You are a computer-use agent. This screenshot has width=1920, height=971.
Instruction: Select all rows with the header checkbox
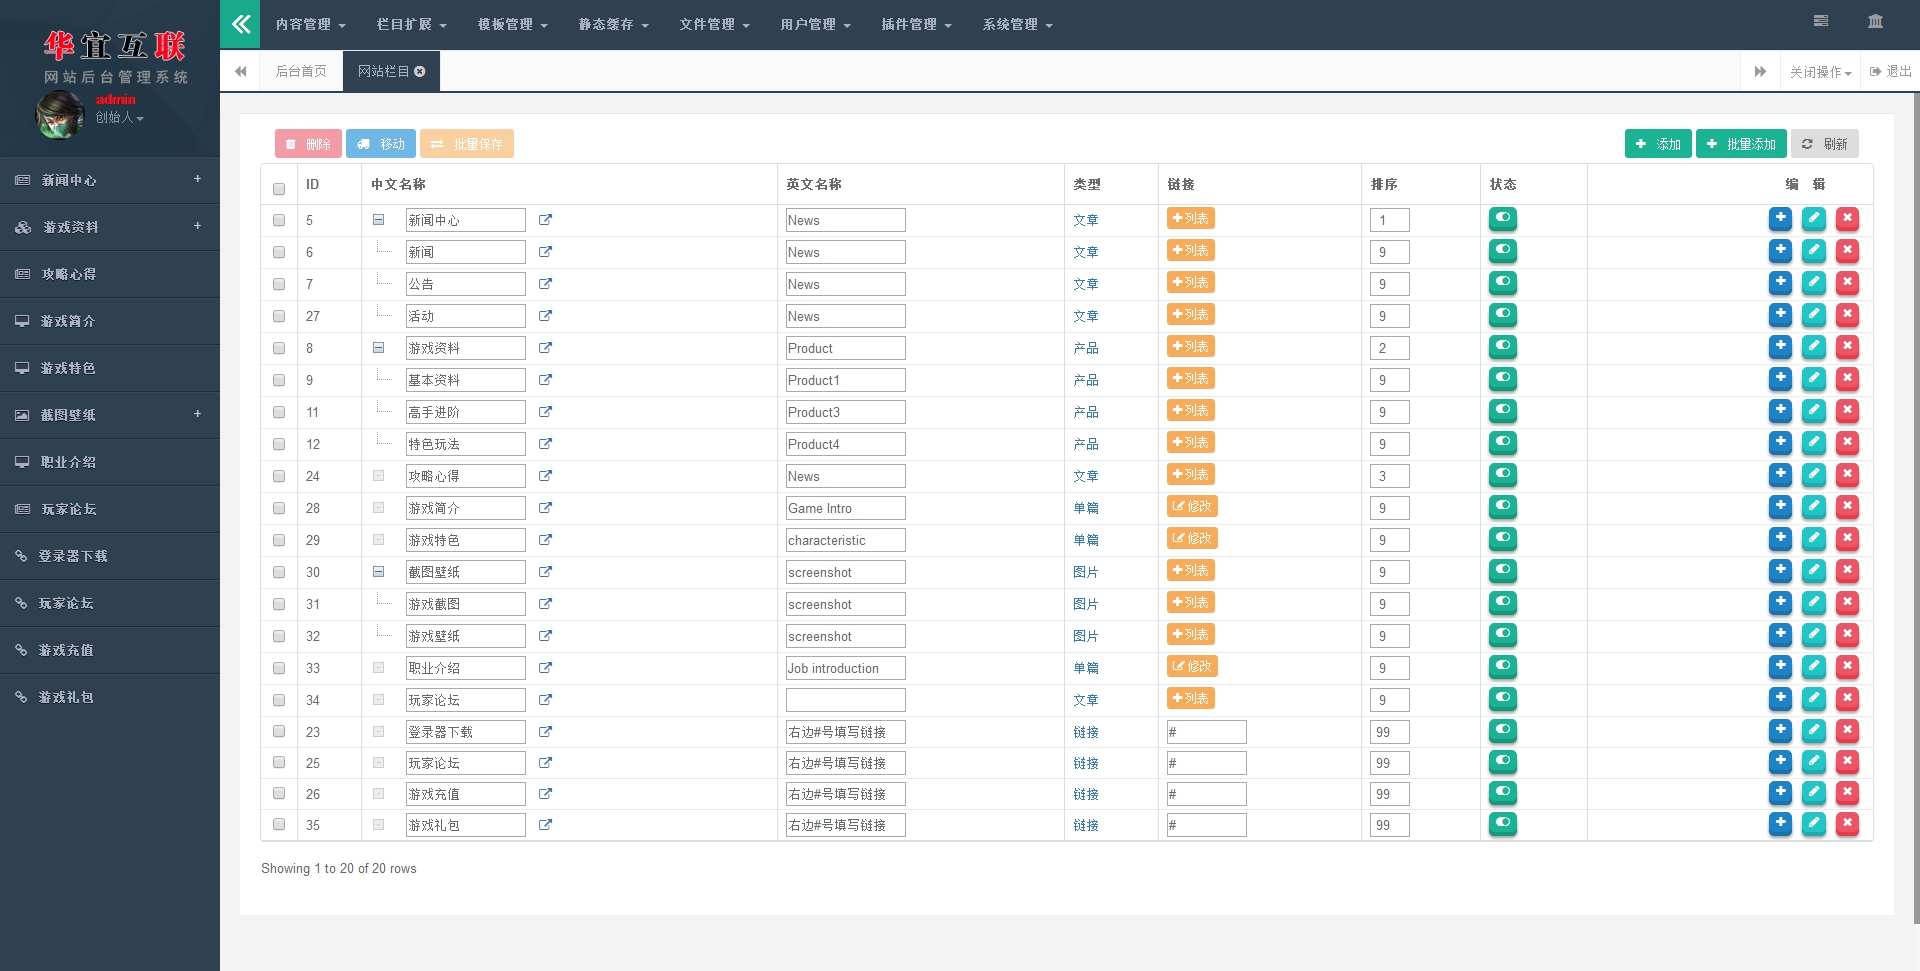(279, 189)
